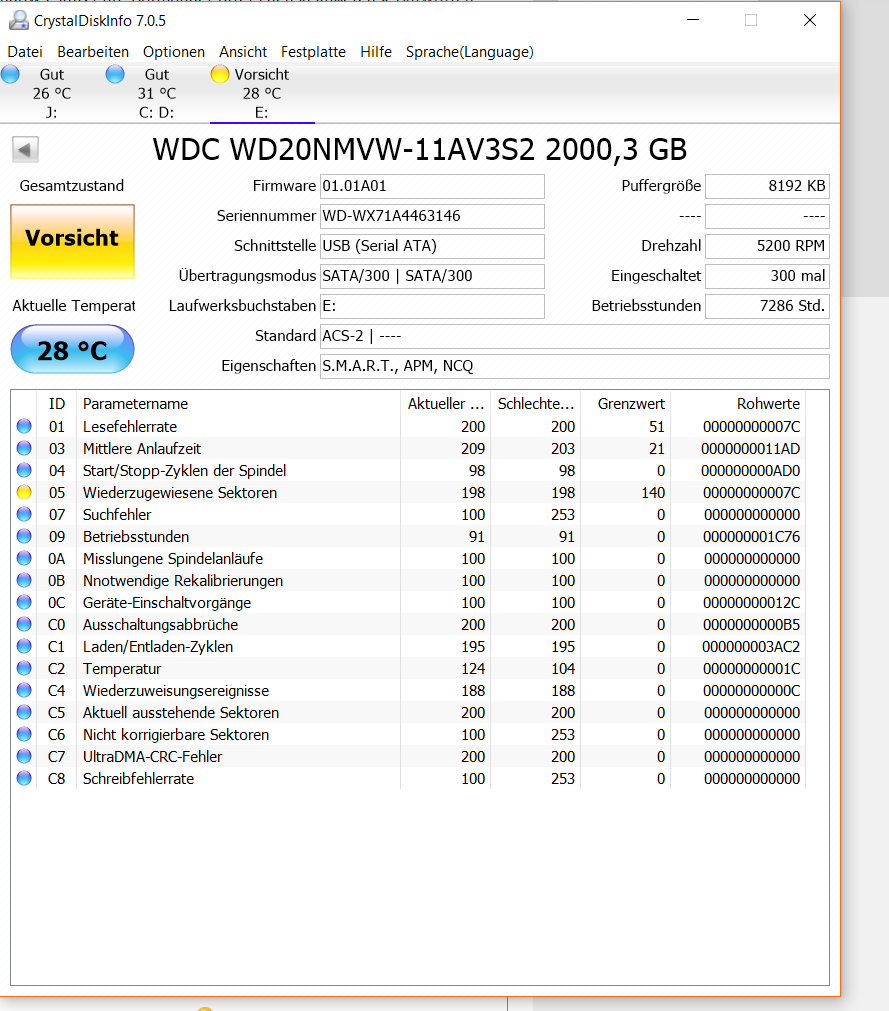Image resolution: width=889 pixels, height=1011 pixels.
Task: Click the CrystalDiskInfo app icon in title bar
Action: click(18, 21)
